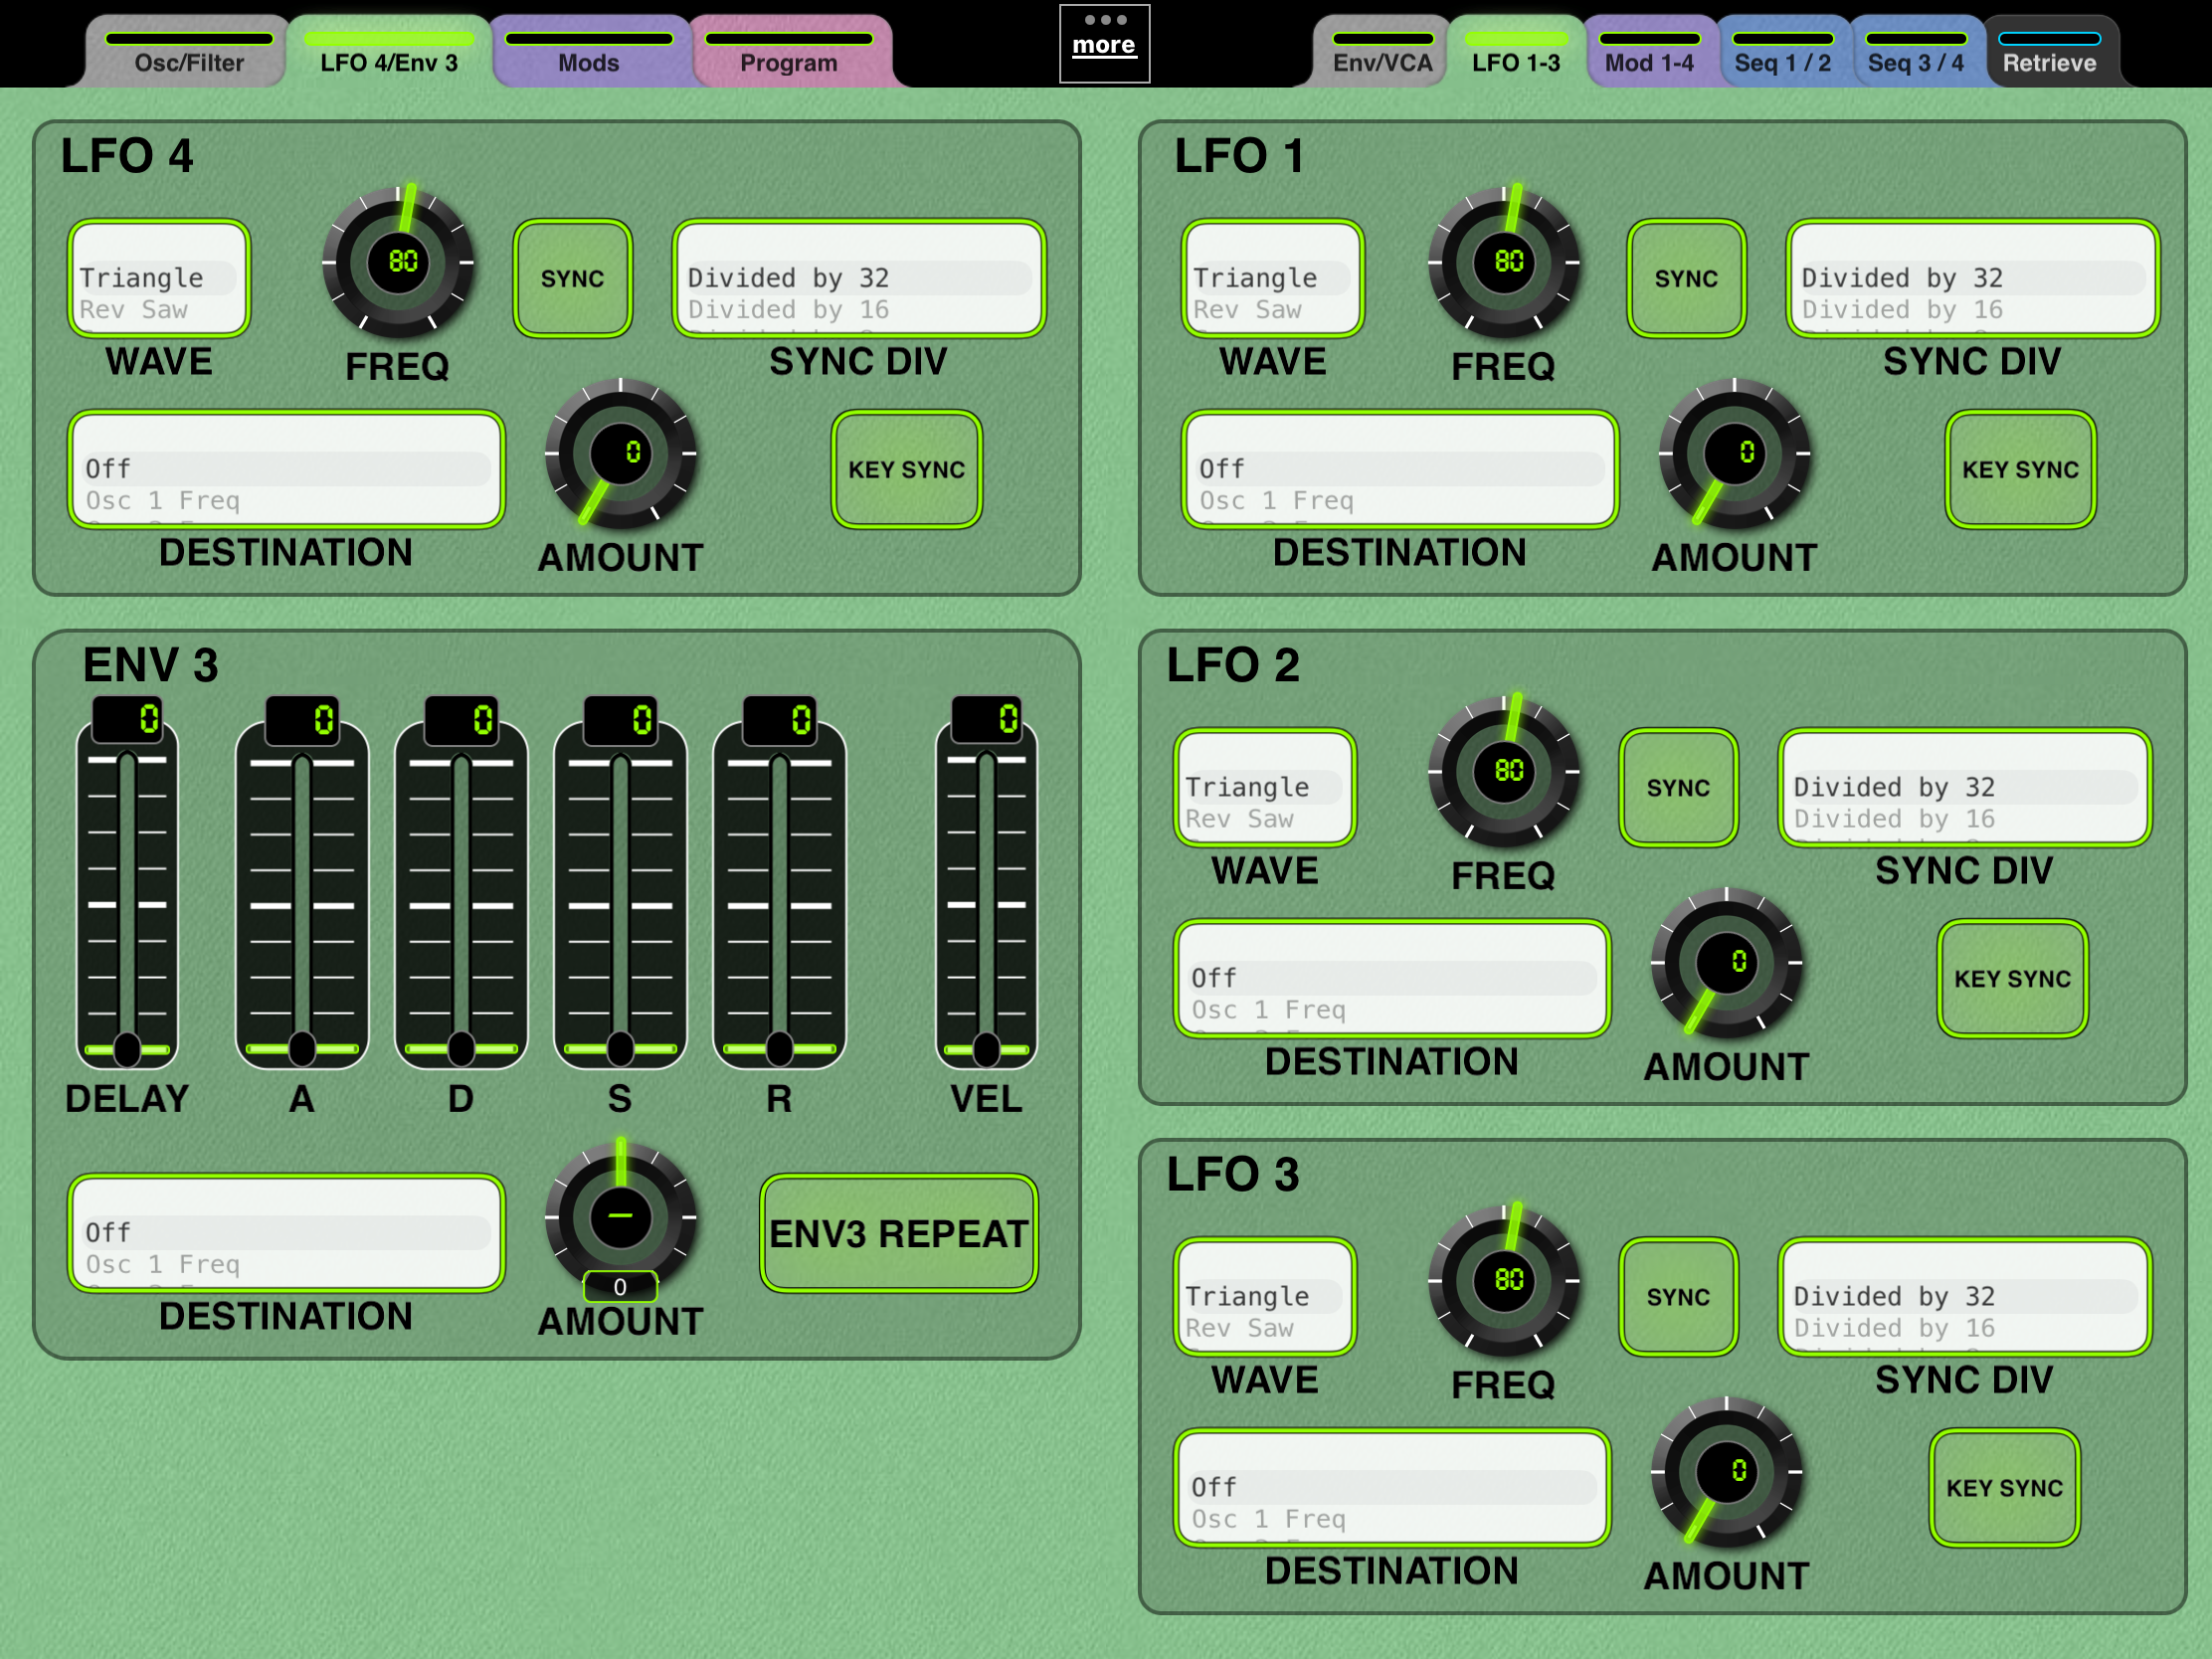The image size is (2212, 1659).
Task: Click the LFO 2 AMOUNT knob
Action: click(1727, 962)
